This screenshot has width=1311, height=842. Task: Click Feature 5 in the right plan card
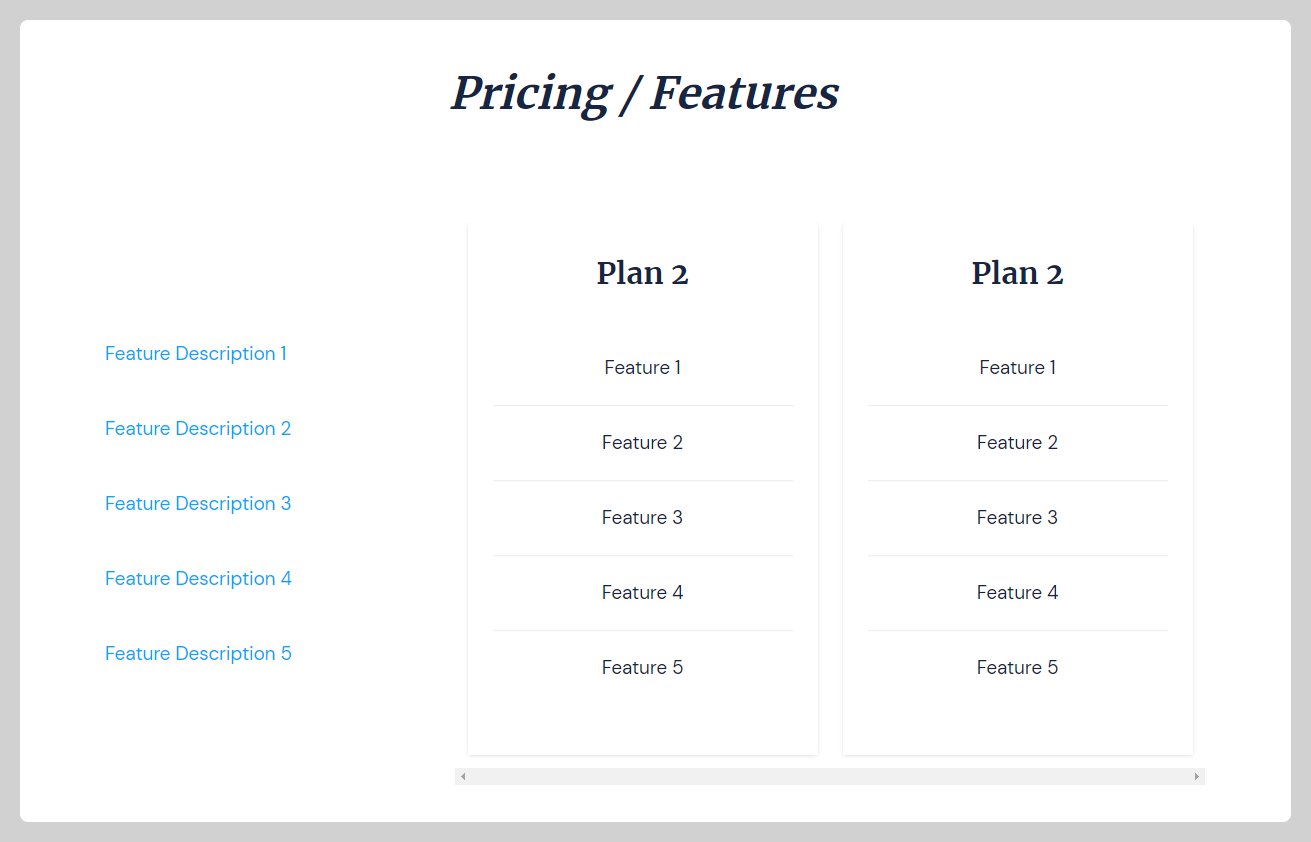[x=1017, y=667]
